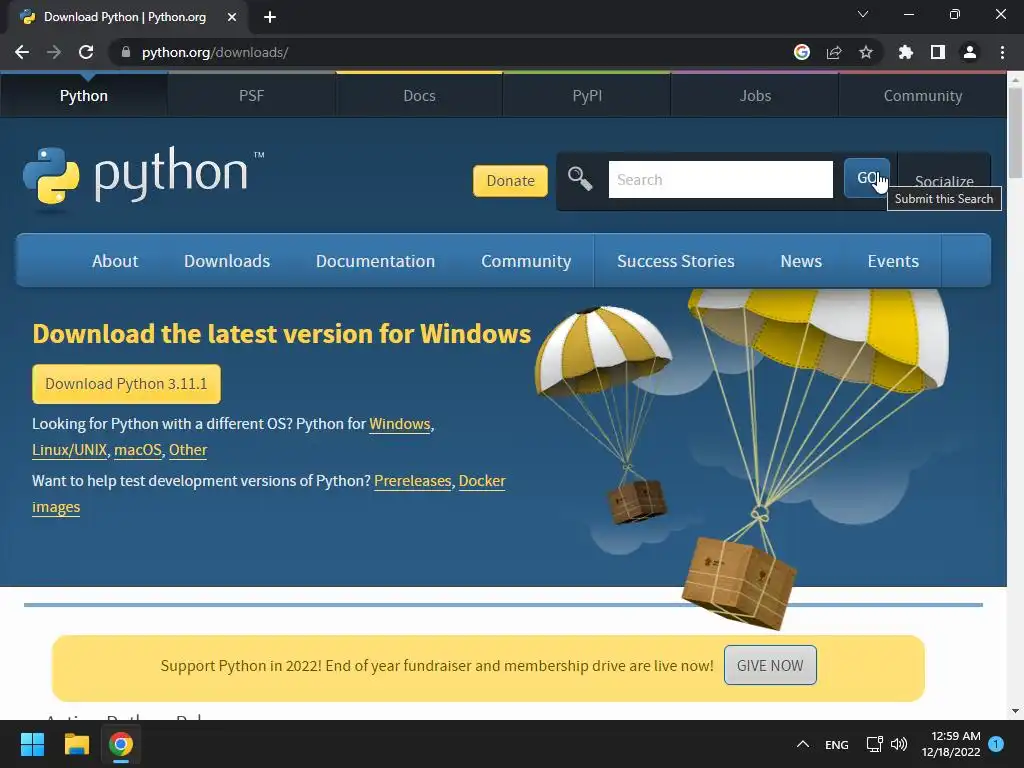
Task: Open the Community item in the blue navigation bar
Action: (x=526, y=261)
